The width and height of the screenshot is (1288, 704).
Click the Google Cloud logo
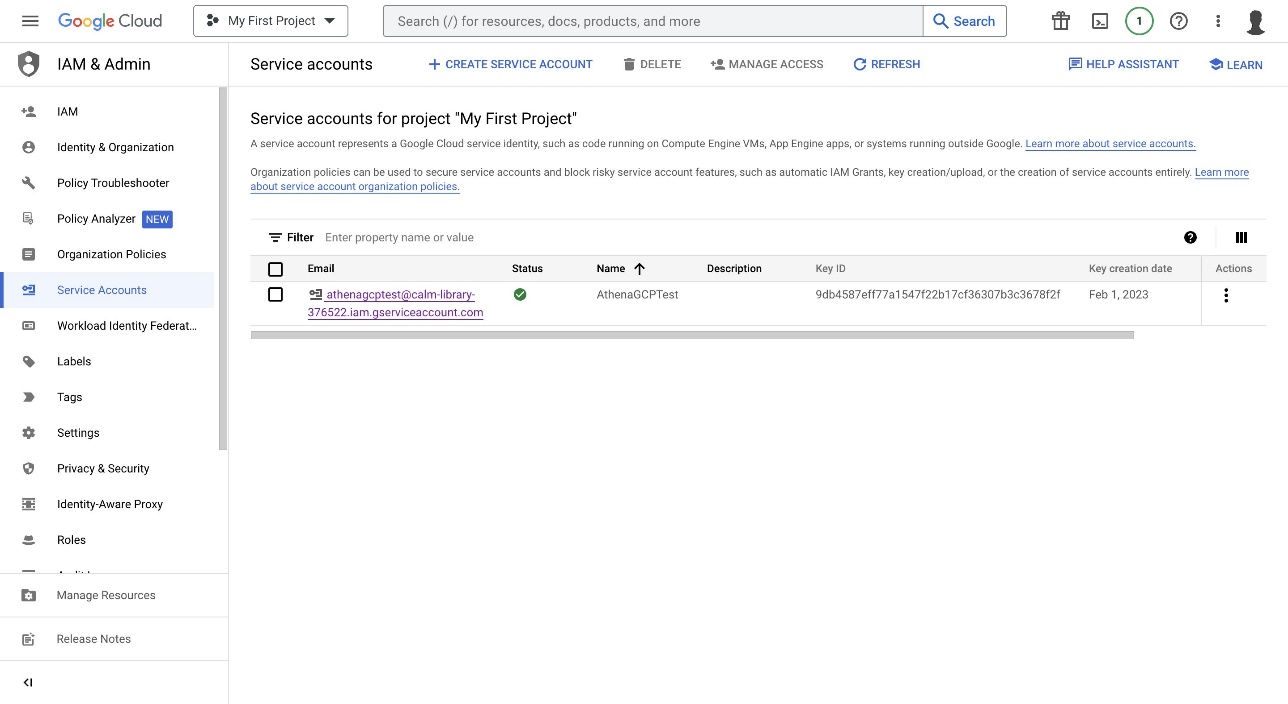click(110, 21)
